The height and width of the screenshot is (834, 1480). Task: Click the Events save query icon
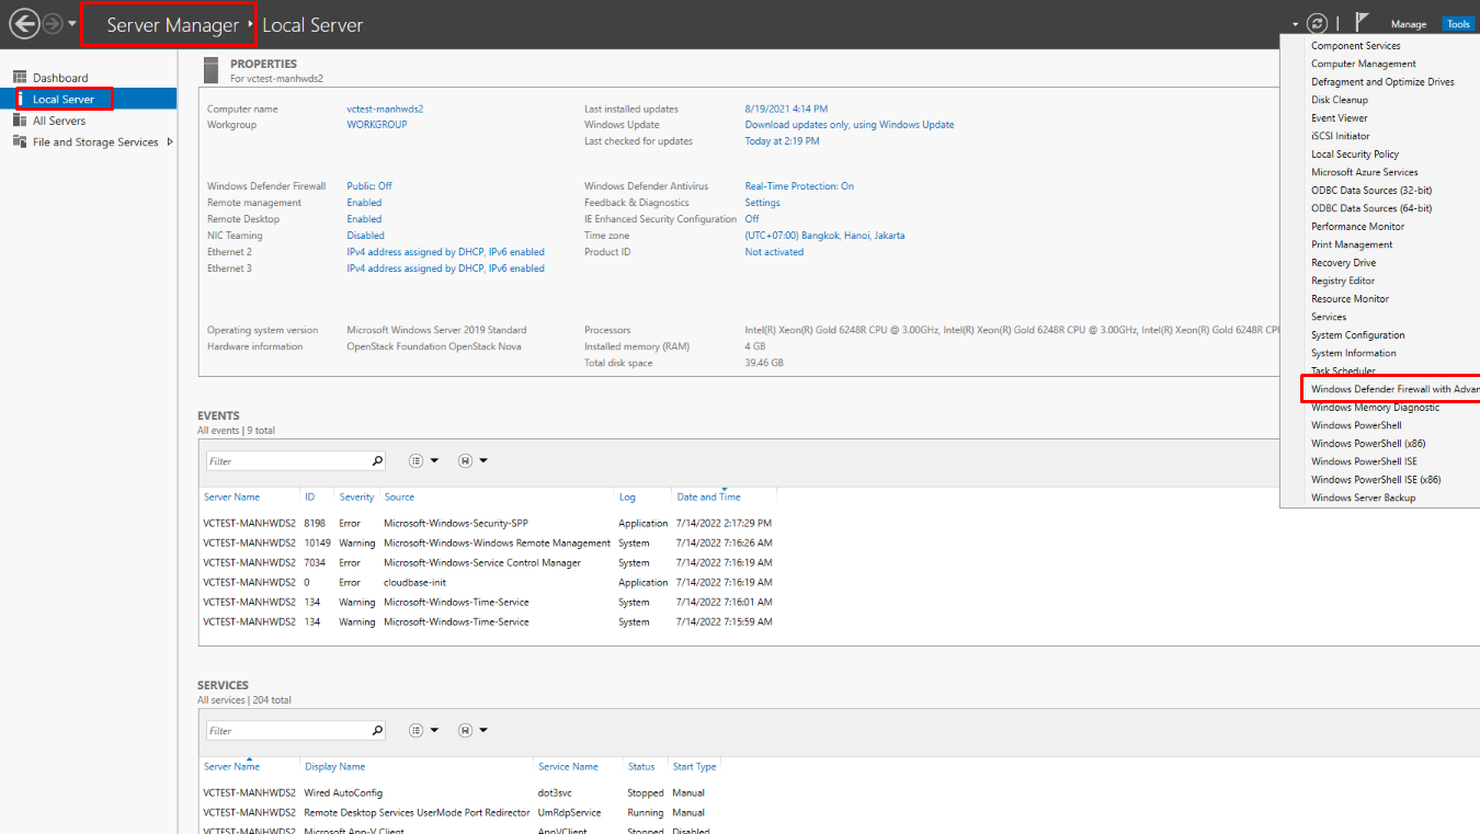tap(465, 461)
